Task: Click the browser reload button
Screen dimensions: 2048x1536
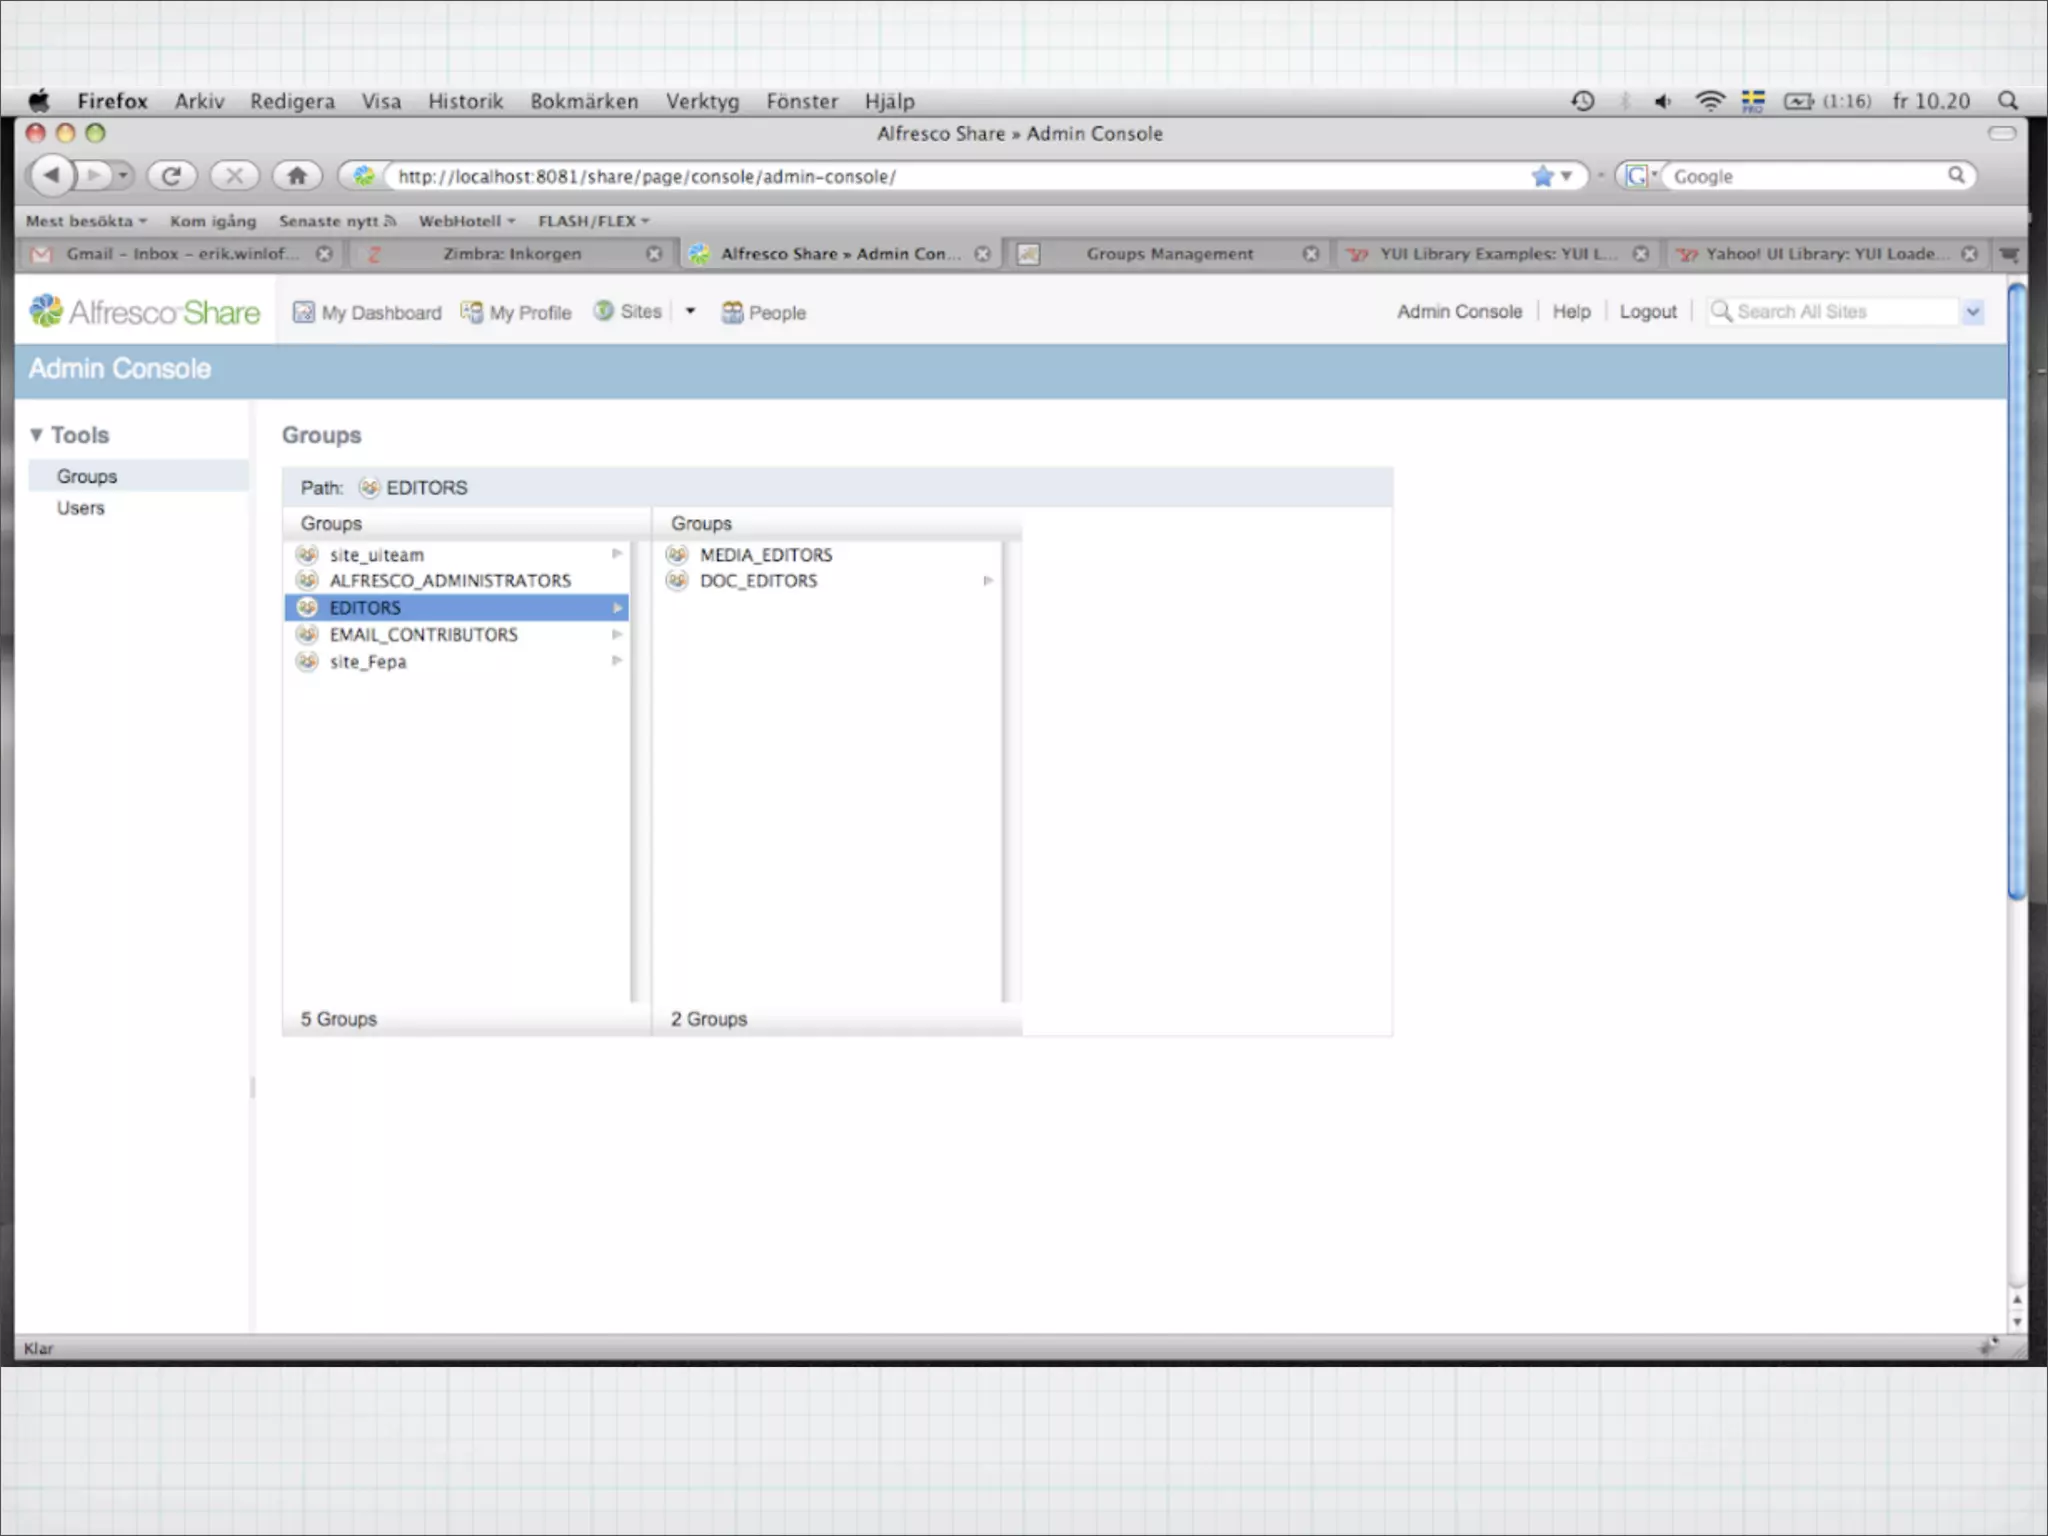Action: (x=171, y=176)
